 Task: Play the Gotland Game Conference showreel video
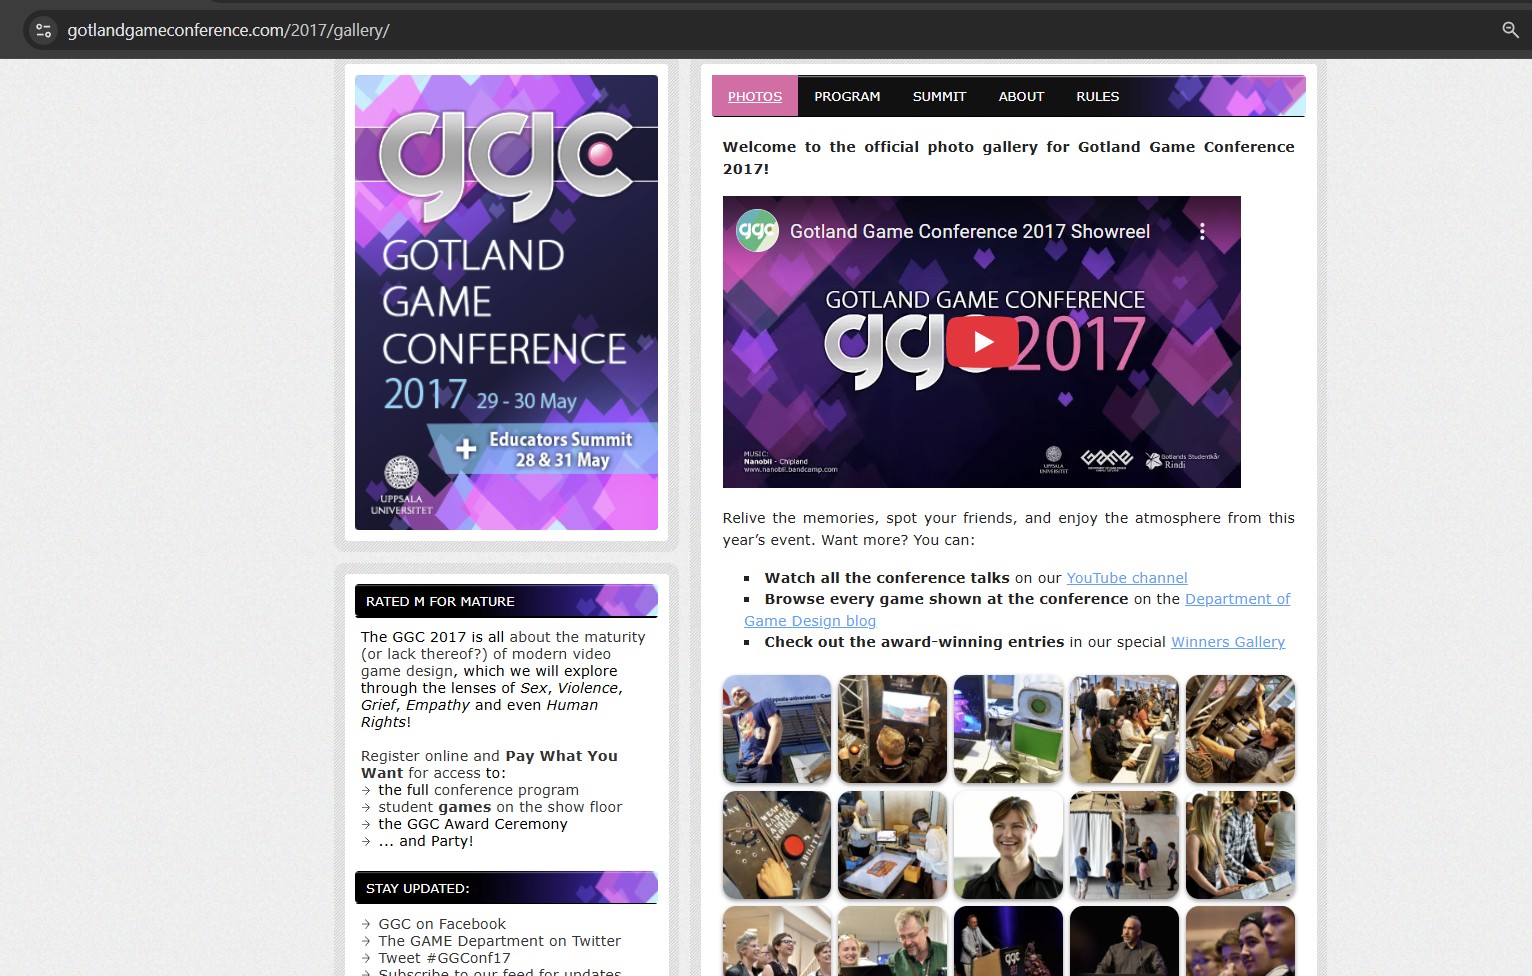point(982,342)
